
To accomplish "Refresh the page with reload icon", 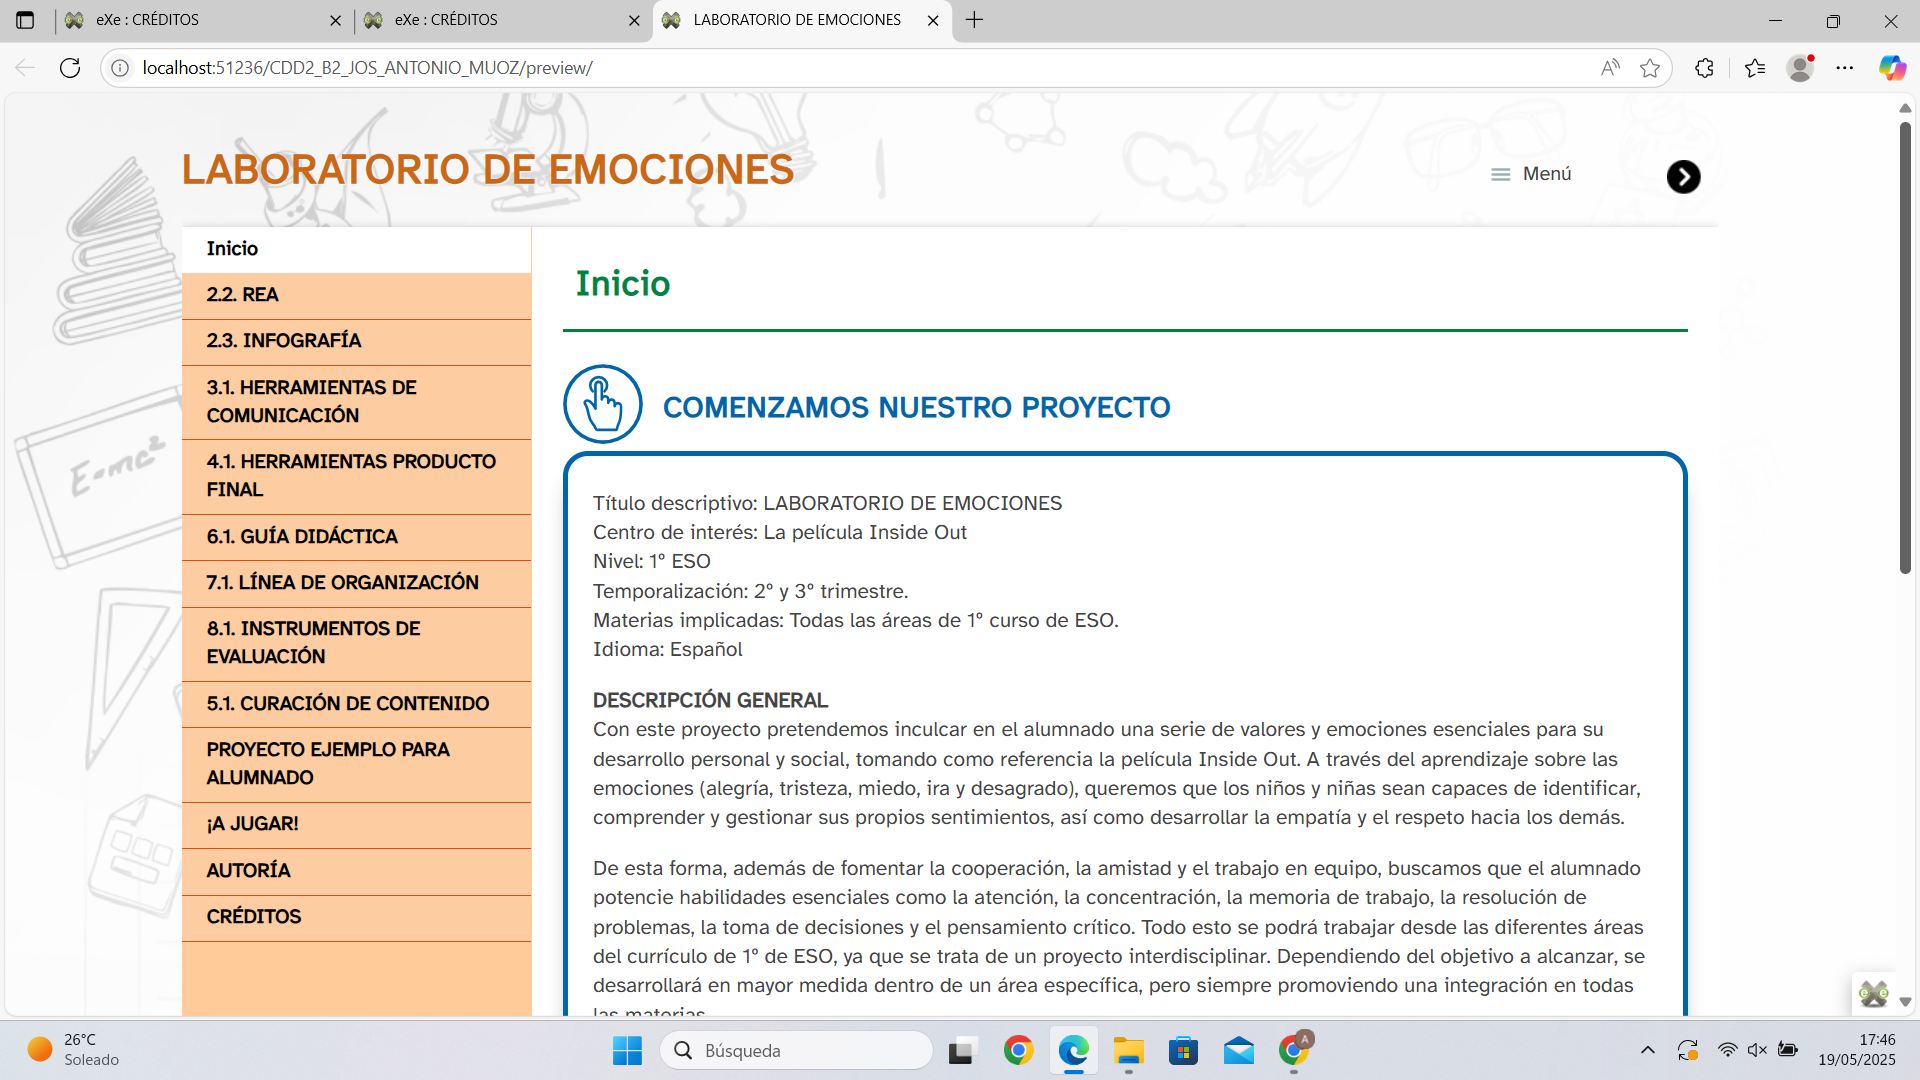I will tap(70, 68).
